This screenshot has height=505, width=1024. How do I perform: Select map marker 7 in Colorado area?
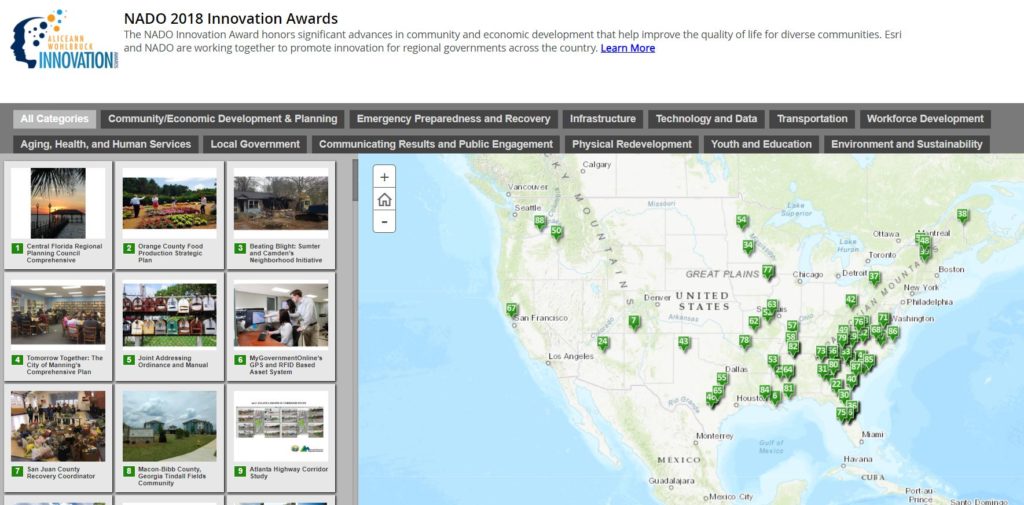coord(633,322)
